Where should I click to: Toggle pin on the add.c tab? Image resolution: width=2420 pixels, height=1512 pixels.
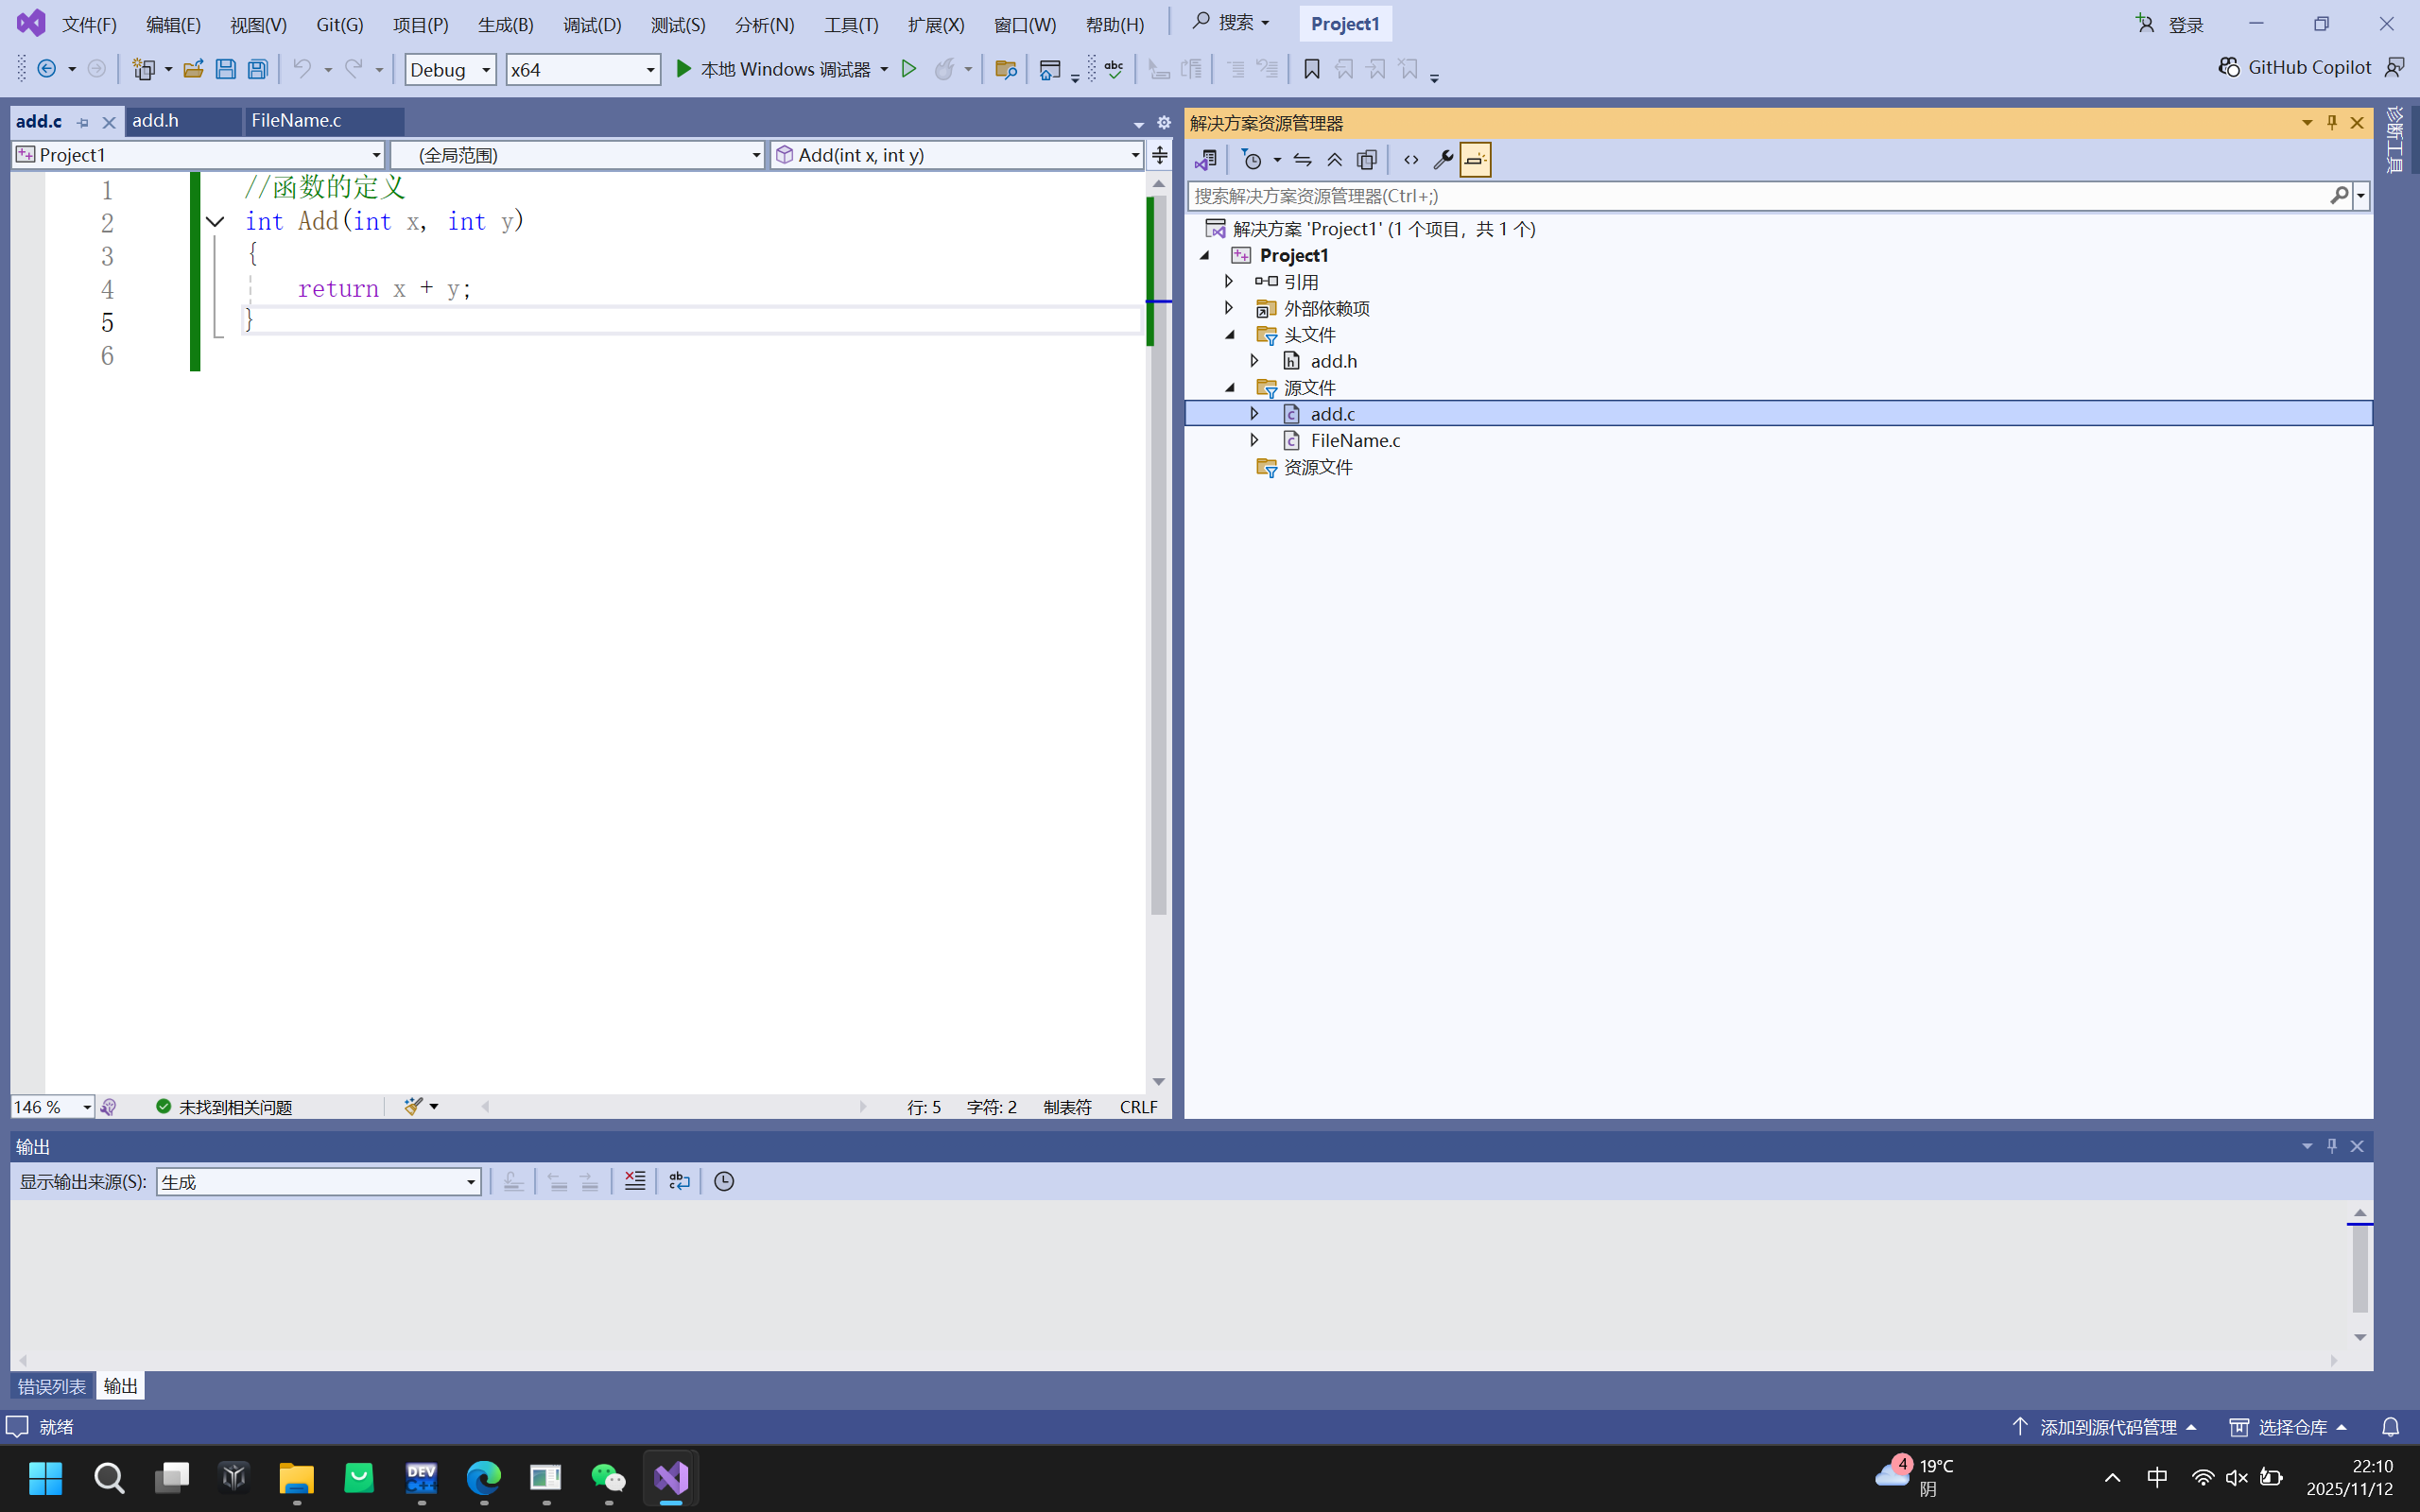[x=83, y=122]
